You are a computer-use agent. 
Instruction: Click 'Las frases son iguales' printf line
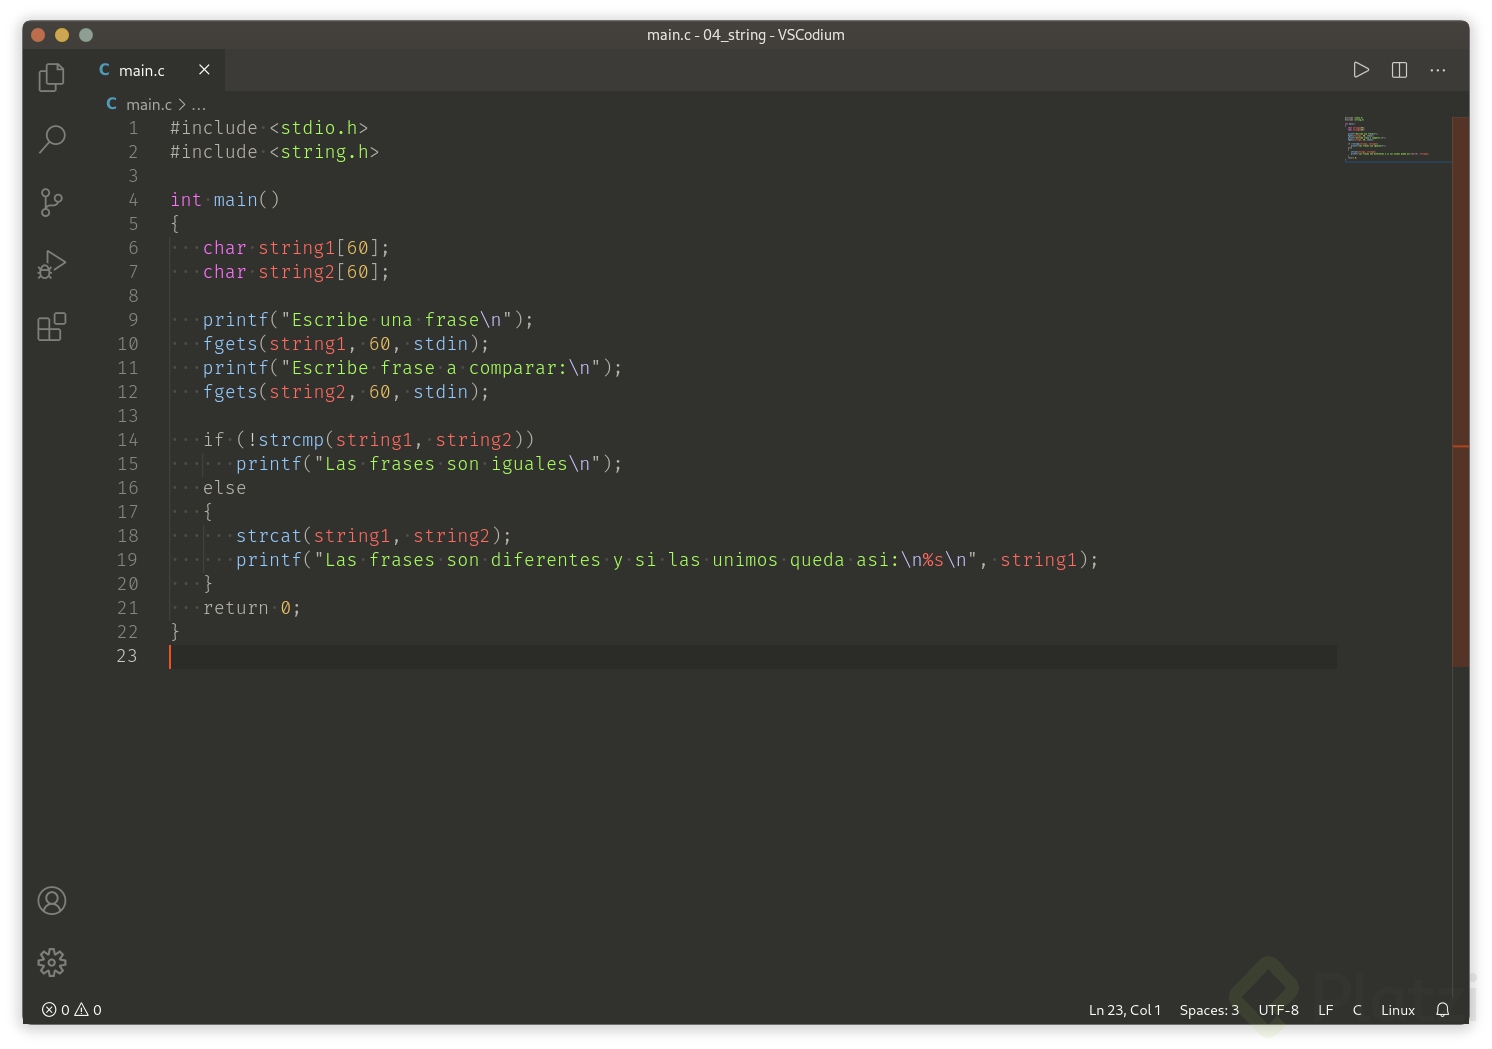coord(429,464)
